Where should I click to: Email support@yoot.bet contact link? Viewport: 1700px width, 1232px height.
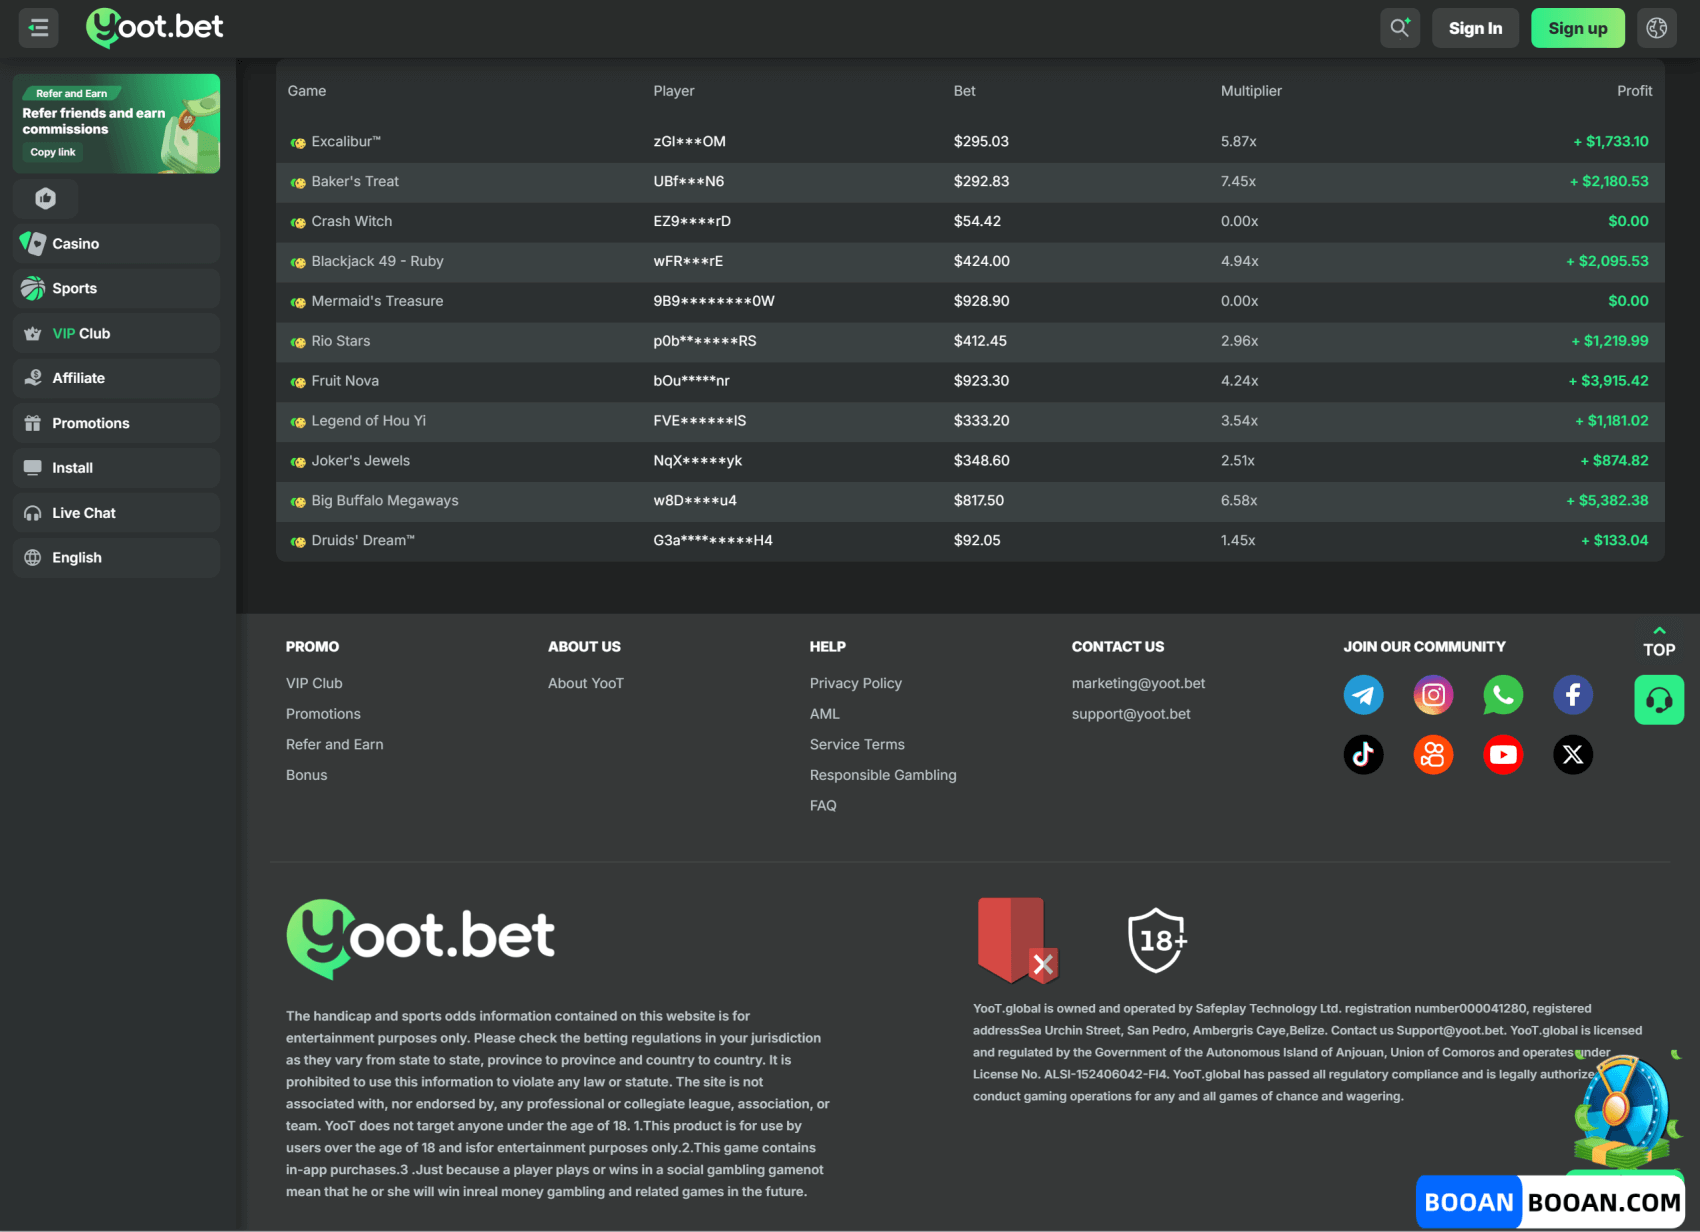[1131, 714]
